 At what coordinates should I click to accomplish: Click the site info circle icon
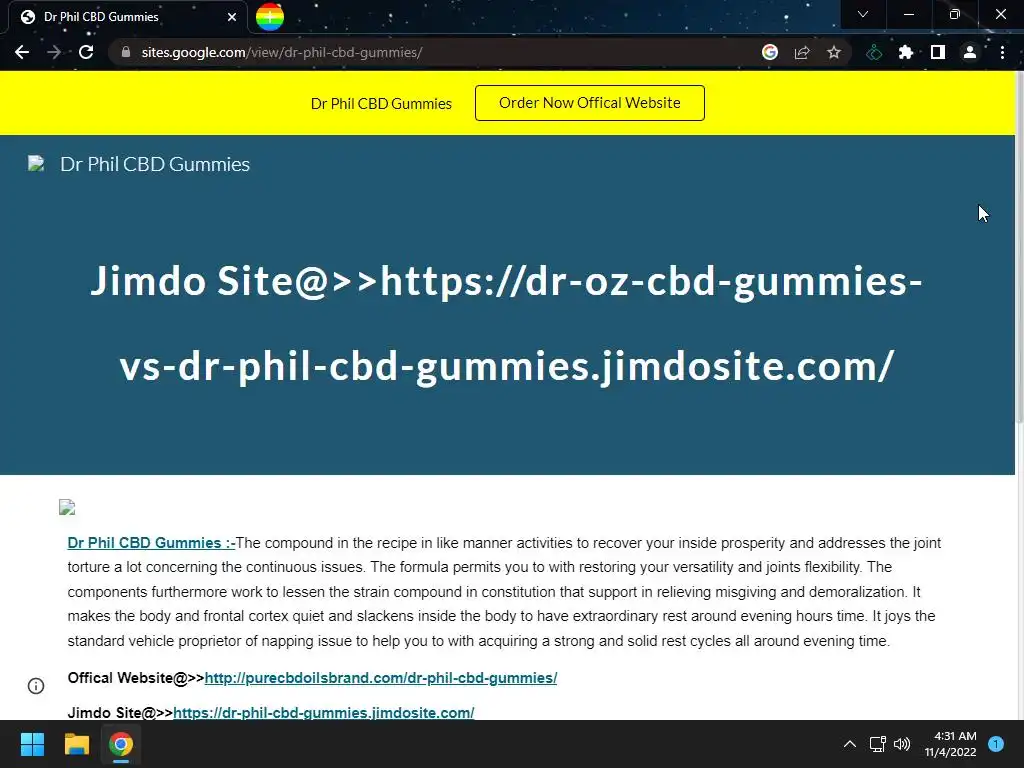pos(36,686)
